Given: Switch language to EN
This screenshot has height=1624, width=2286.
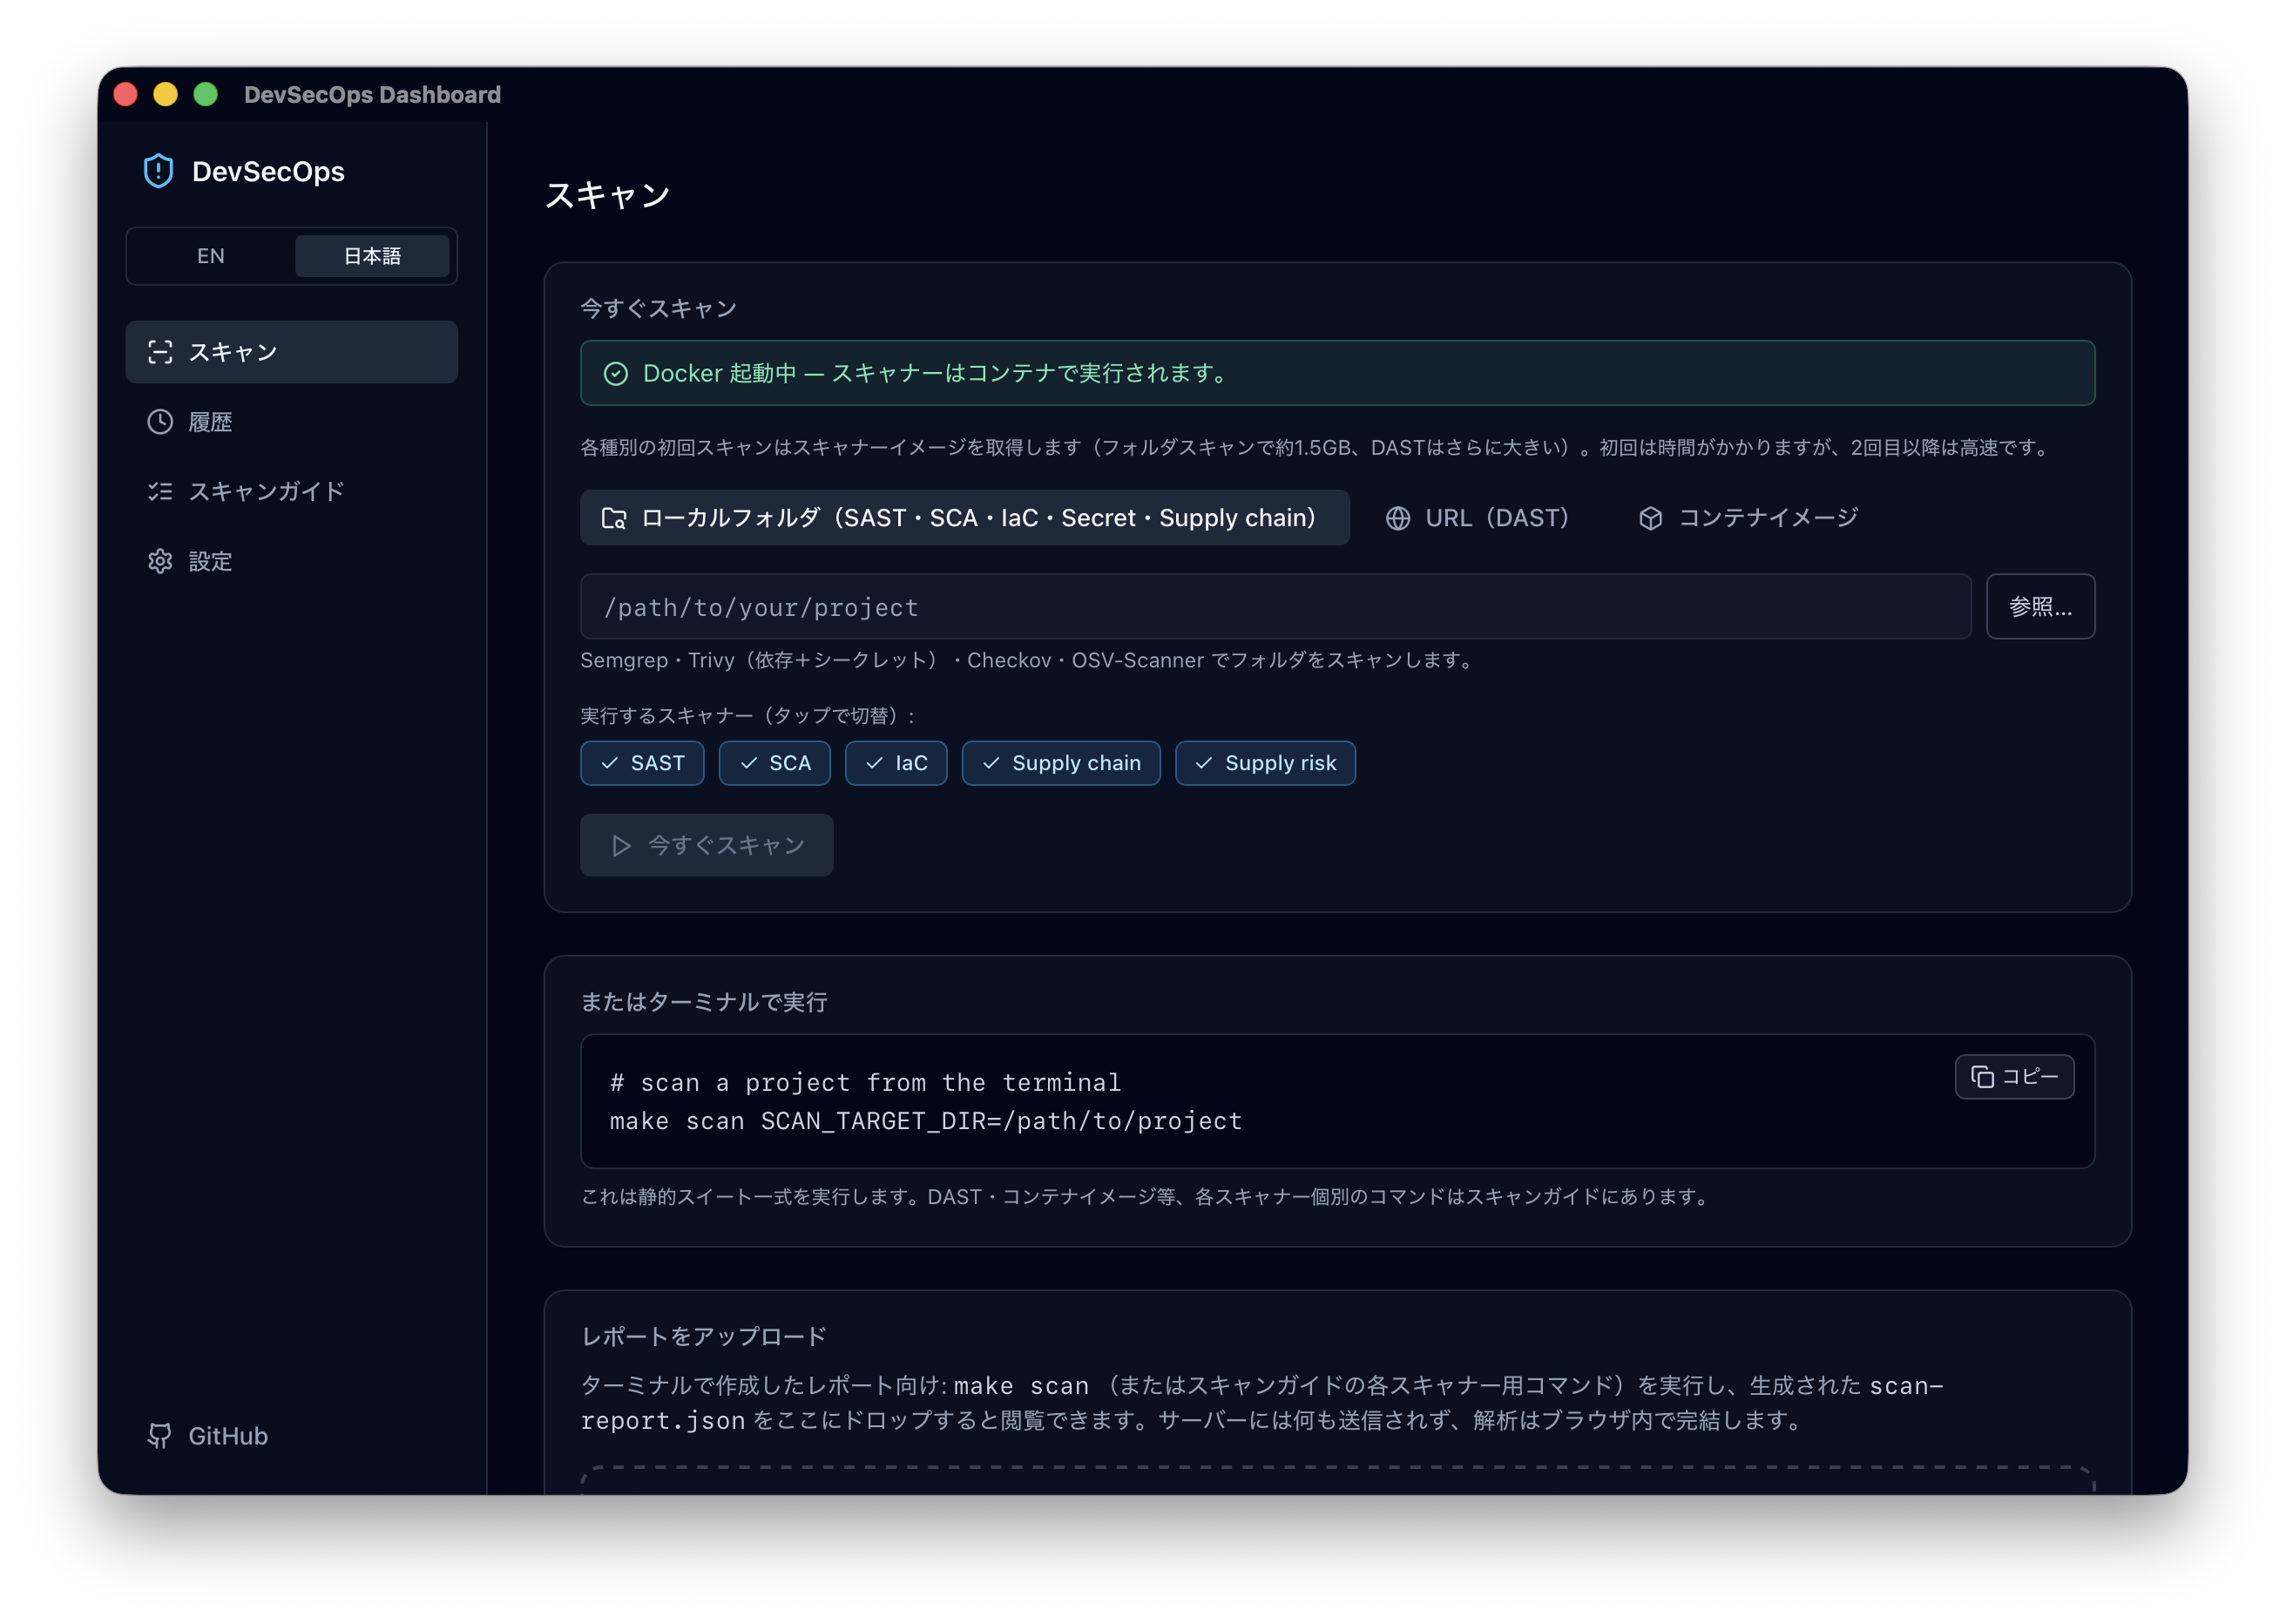Looking at the screenshot, I should [211, 256].
